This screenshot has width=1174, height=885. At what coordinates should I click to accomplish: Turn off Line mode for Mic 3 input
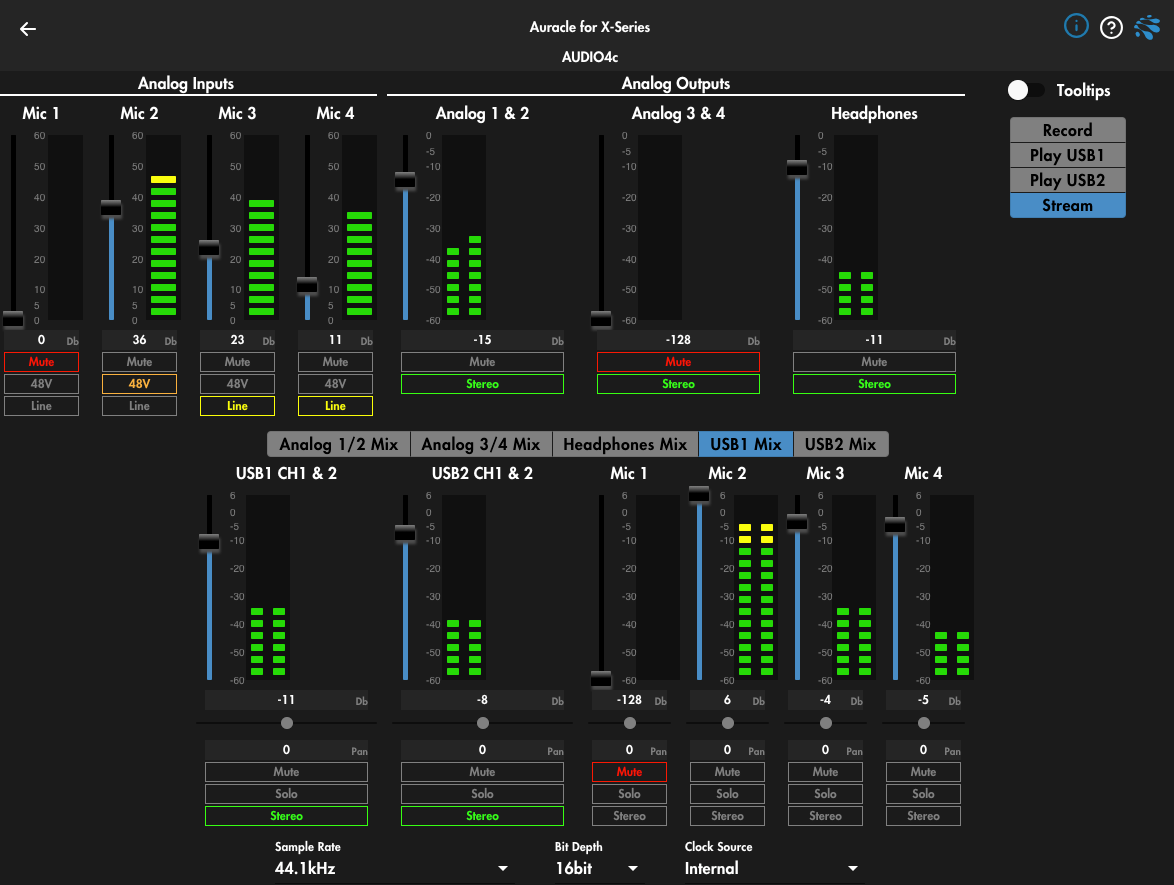pos(237,406)
